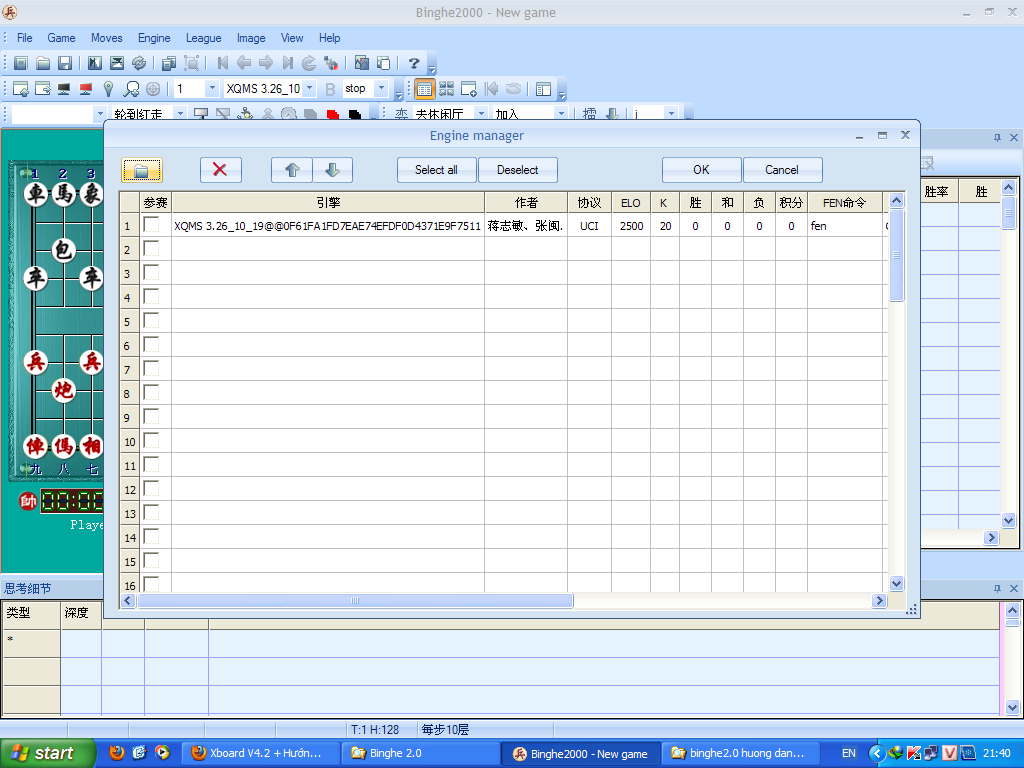
Task: Click the red flag icon in third toolbar
Action: pos(332,114)
